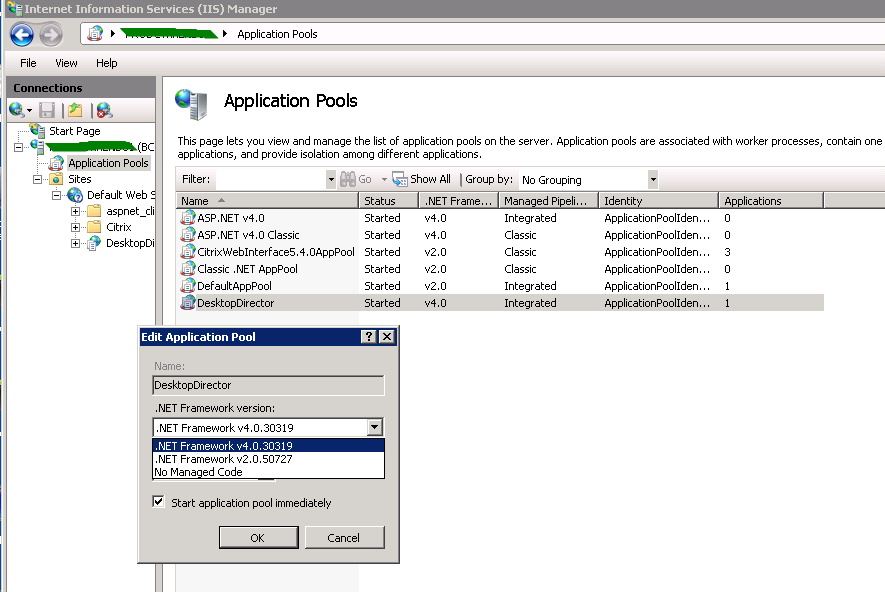The height and width of the screenshot is (592, 885).
Task: Open the File menu
Action: pyautogui.click(x=28, y=63)
